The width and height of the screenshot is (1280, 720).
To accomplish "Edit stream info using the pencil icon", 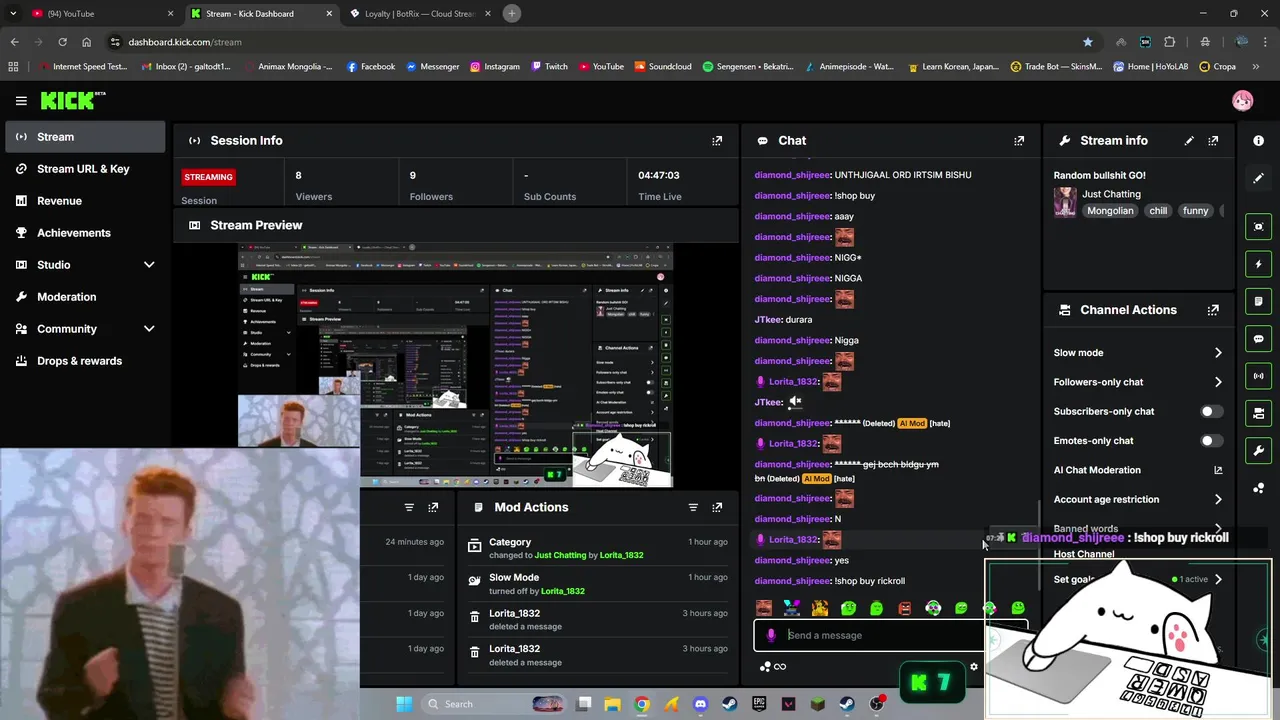I will coord(1189,141).
